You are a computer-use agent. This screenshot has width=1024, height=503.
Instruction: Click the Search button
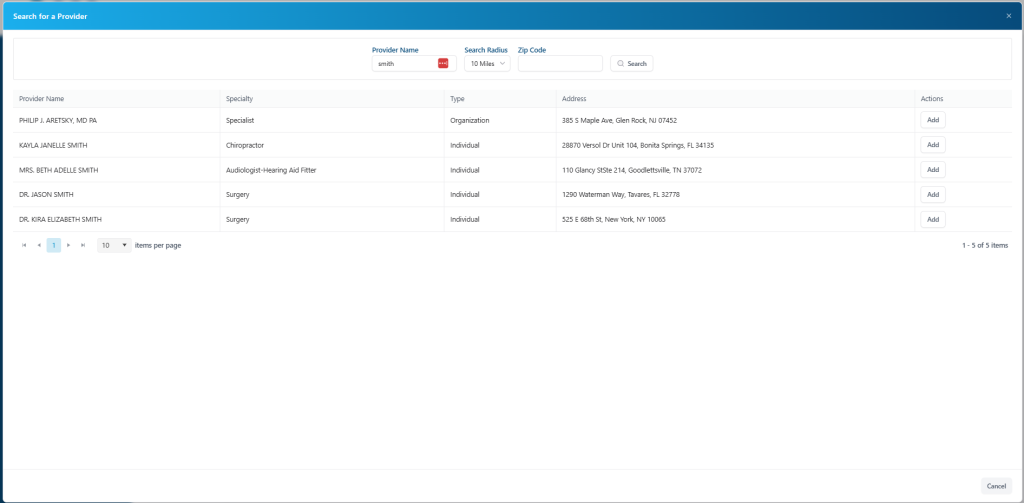point(631,63)
